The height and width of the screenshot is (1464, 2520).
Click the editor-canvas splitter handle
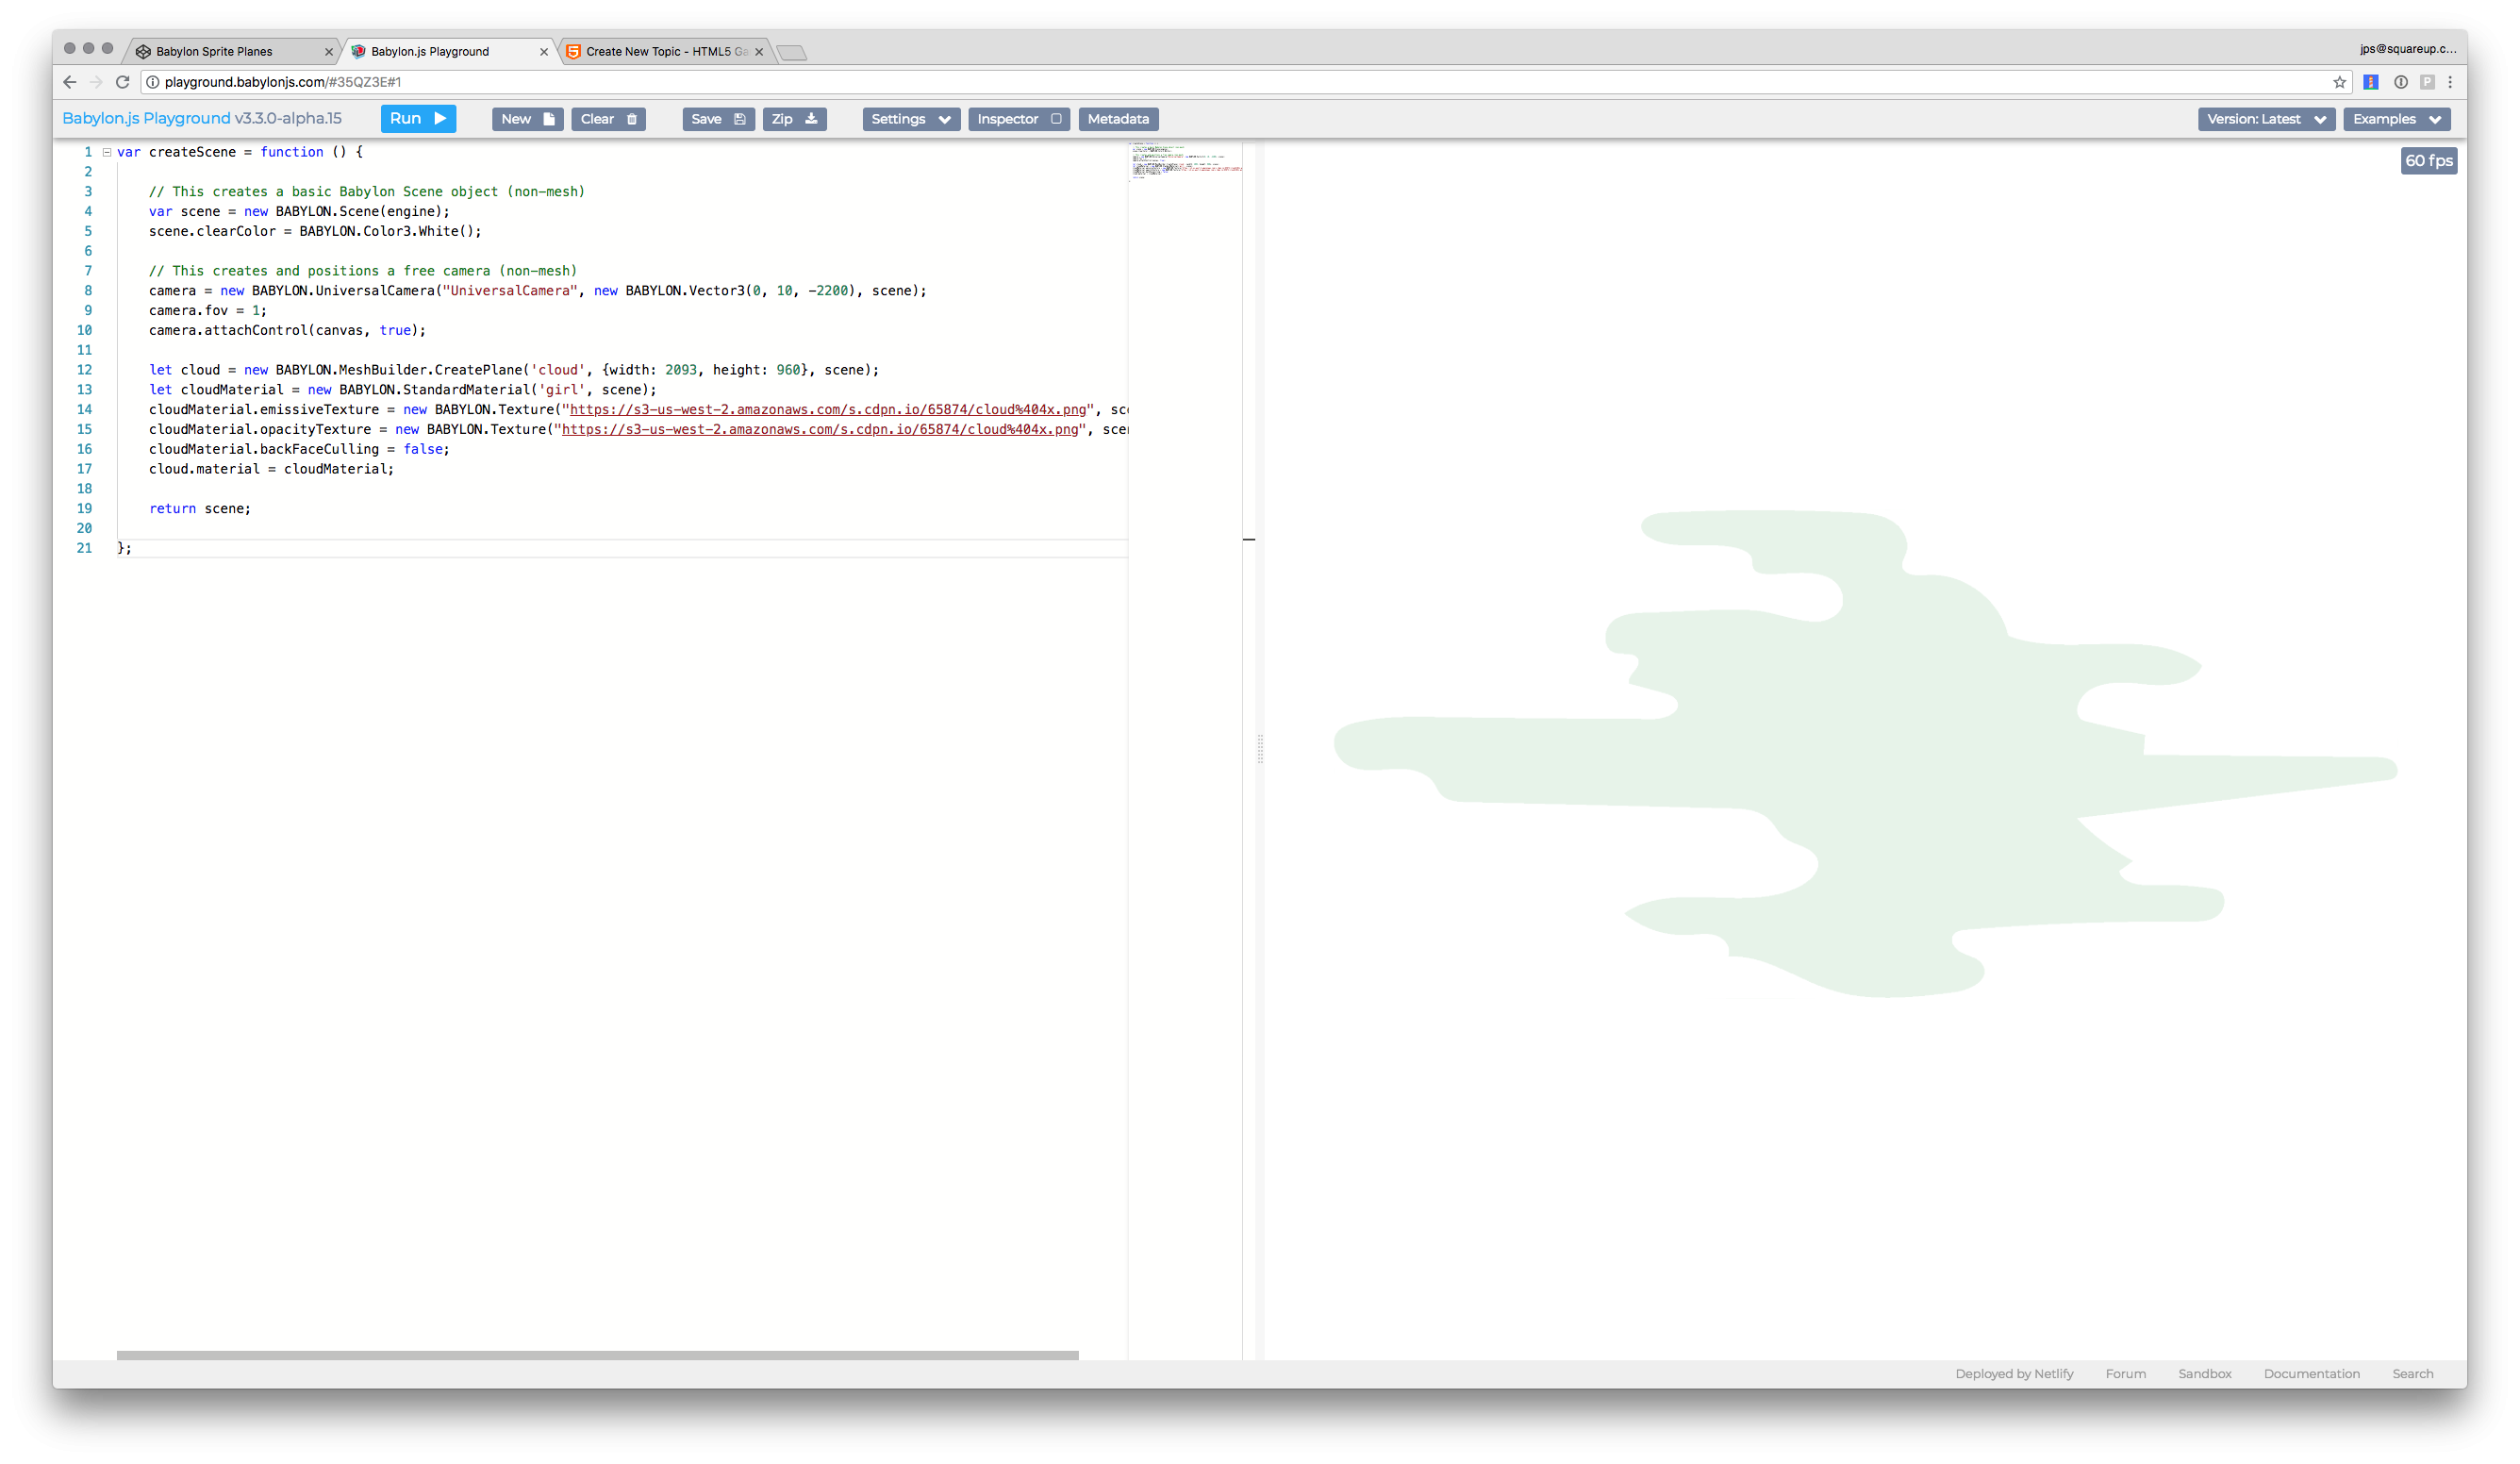click(x=1259, y=748)
